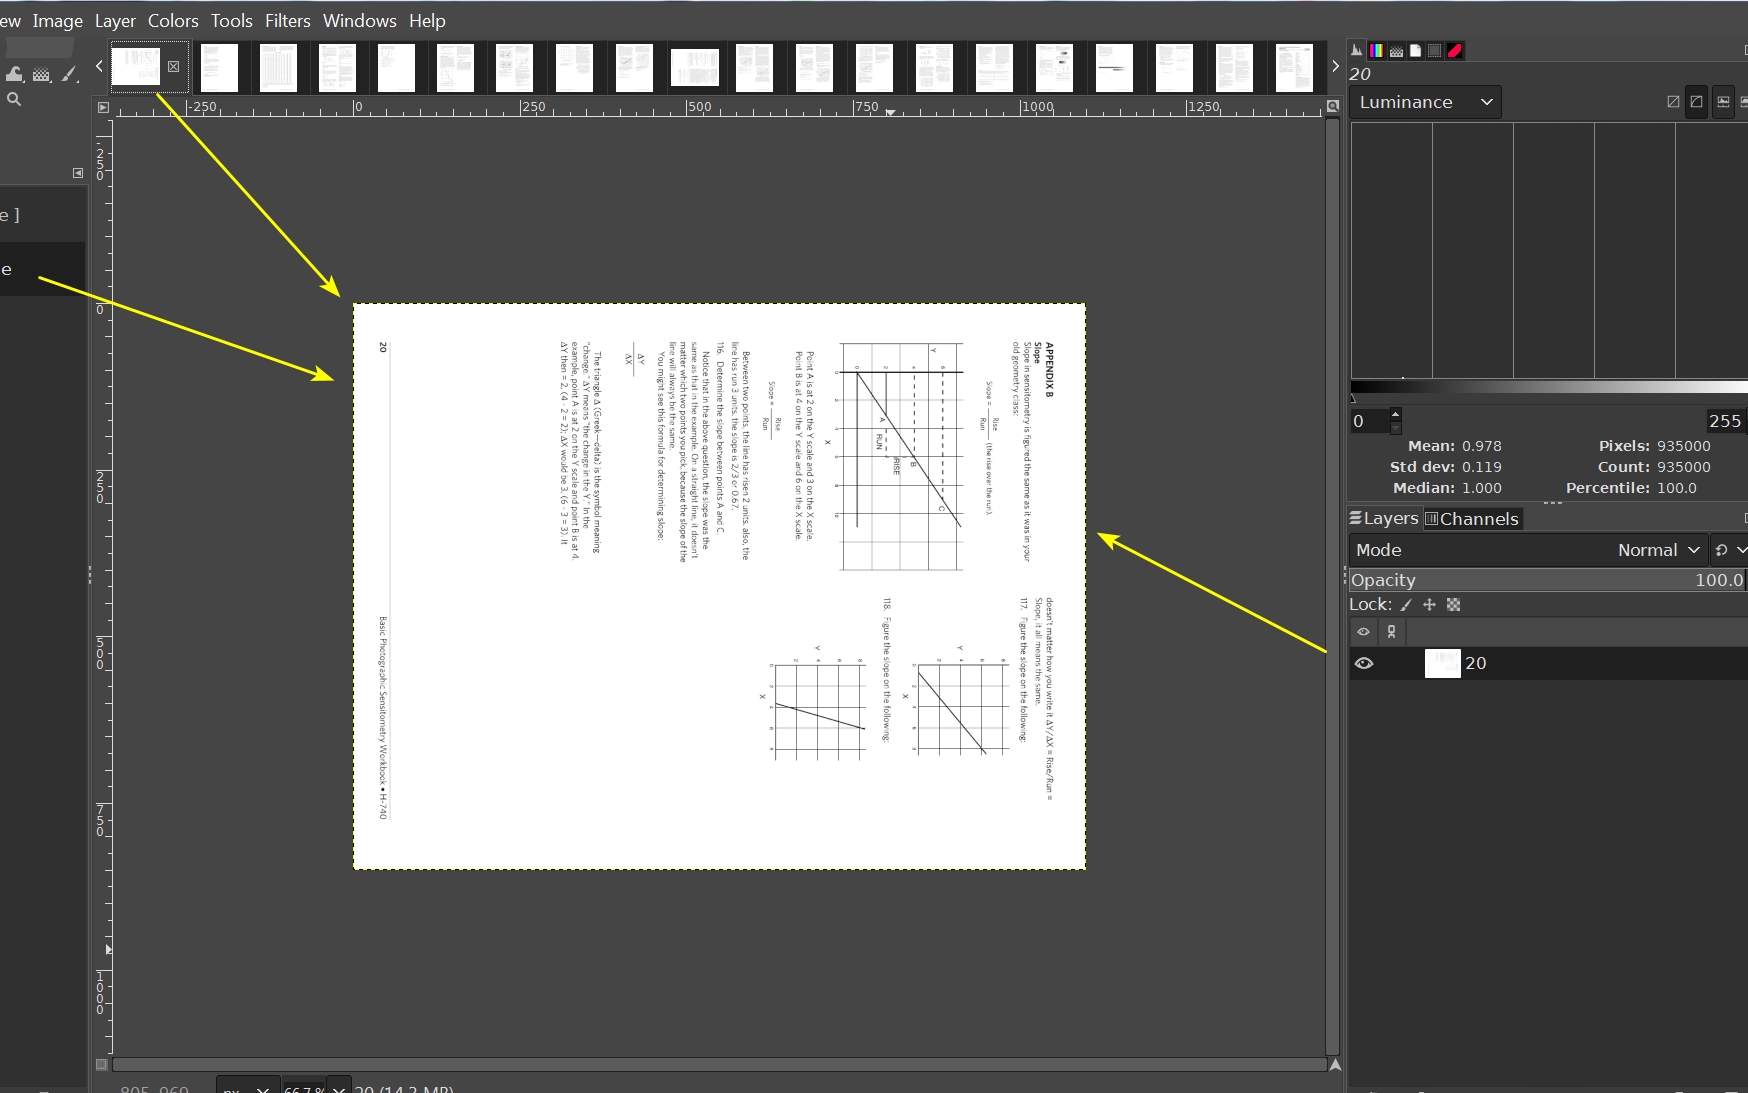Screen dimensions: 1748x1093
Task: Open the Document History page-icon tab
Action: pos(1416,50)
